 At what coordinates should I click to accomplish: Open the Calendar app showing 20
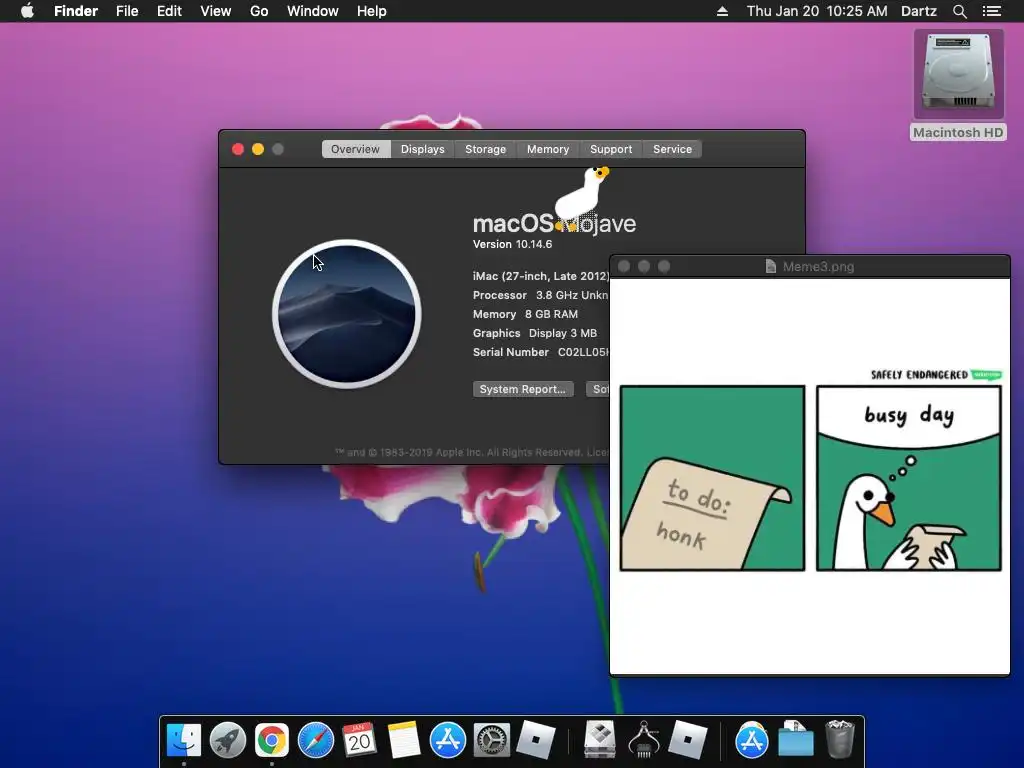pyautogui.click(x=359, y=740)
